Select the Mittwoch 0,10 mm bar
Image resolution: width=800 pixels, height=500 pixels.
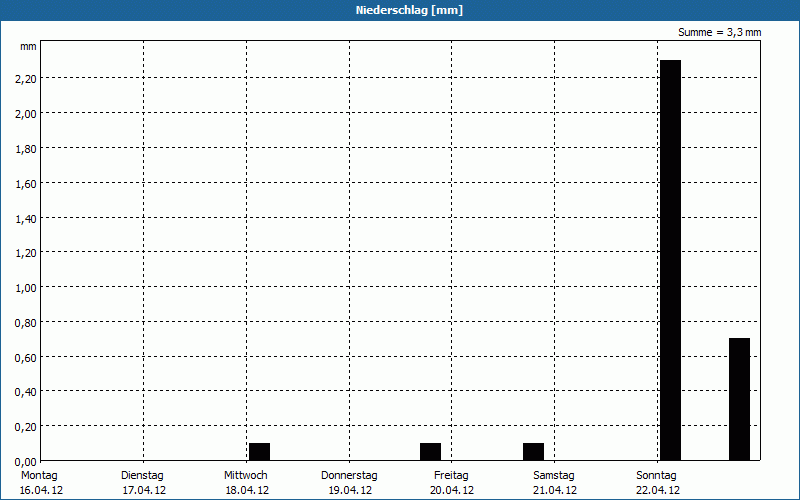(x=259, y=452)
